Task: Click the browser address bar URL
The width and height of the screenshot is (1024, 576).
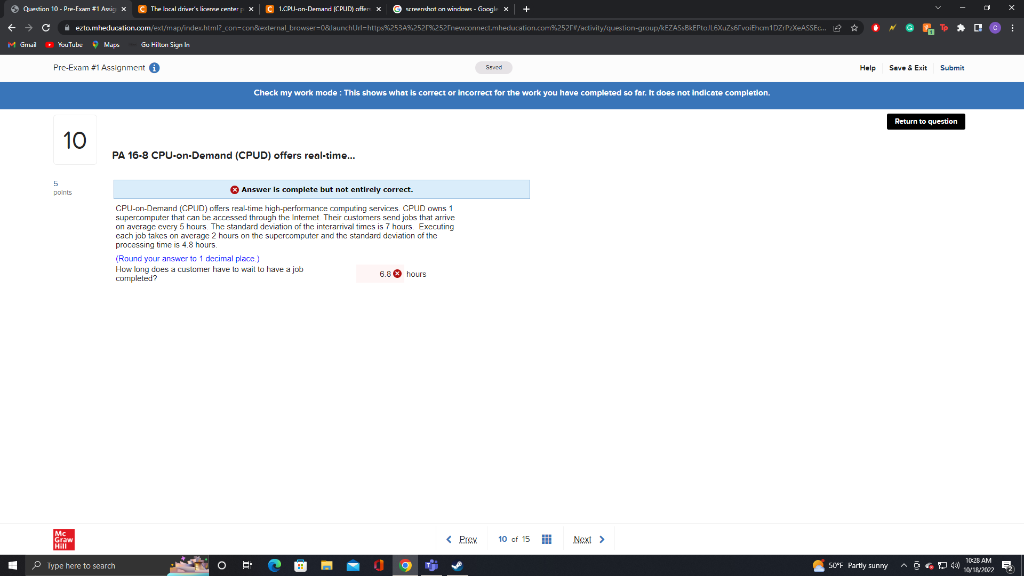Action: click(449, 28)
